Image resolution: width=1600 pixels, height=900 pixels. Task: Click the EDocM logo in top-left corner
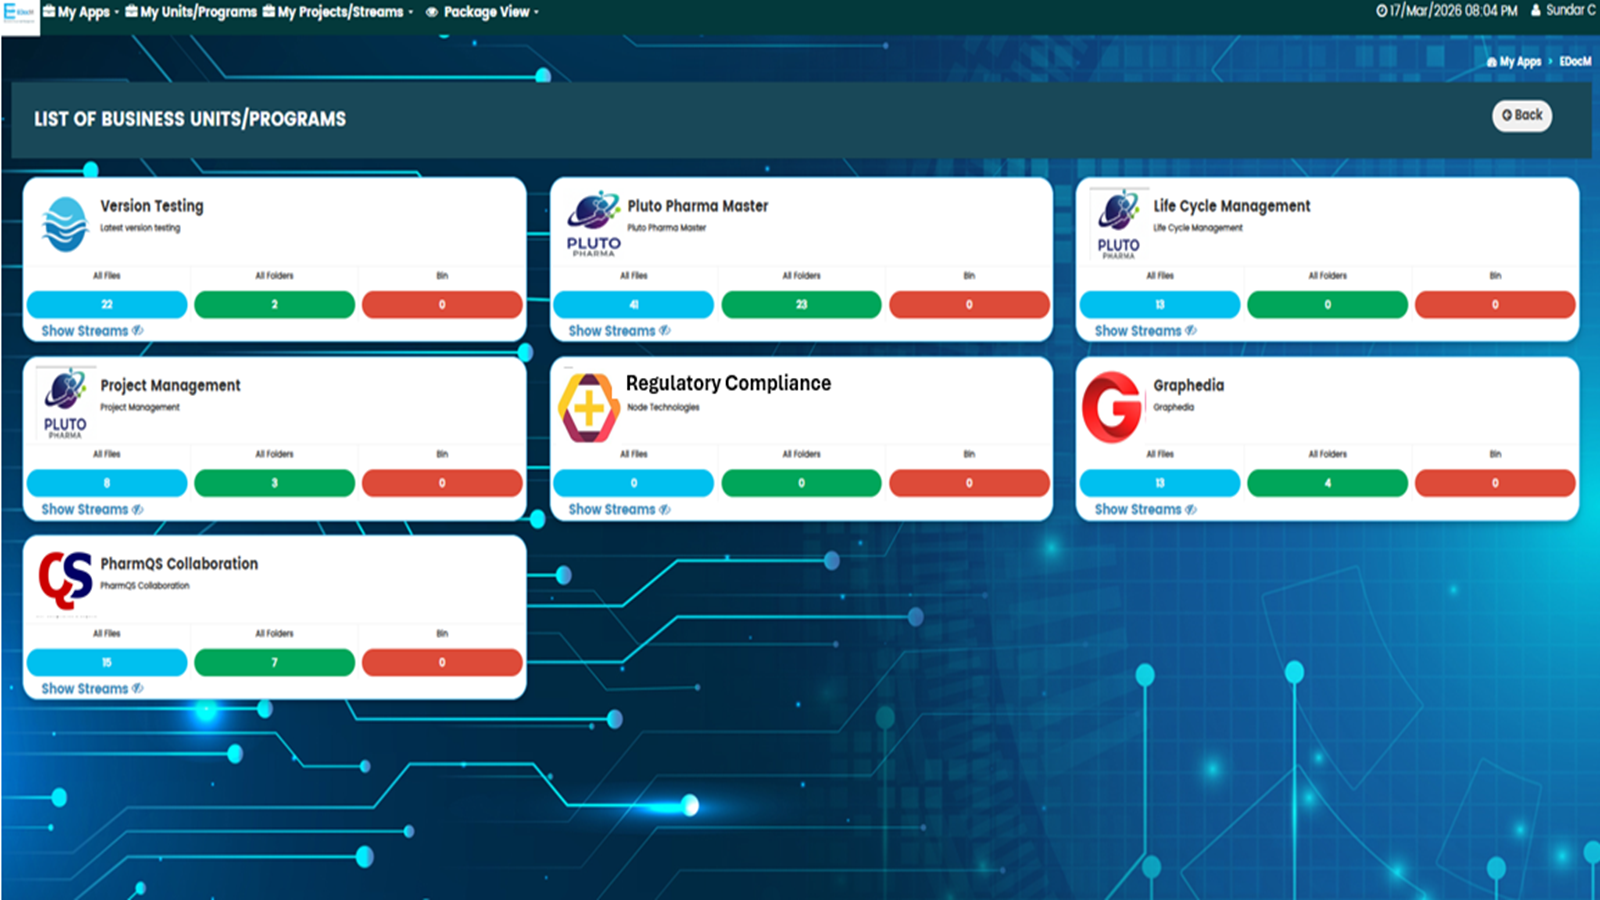[19, 14]
